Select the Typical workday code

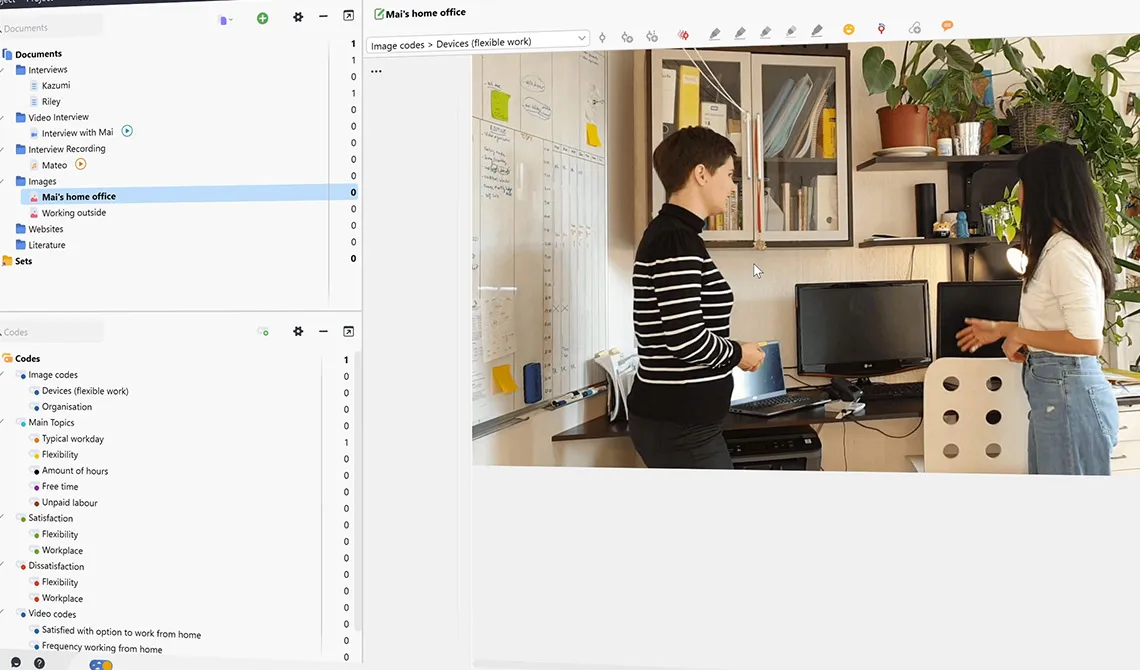(x=73, y=439)
